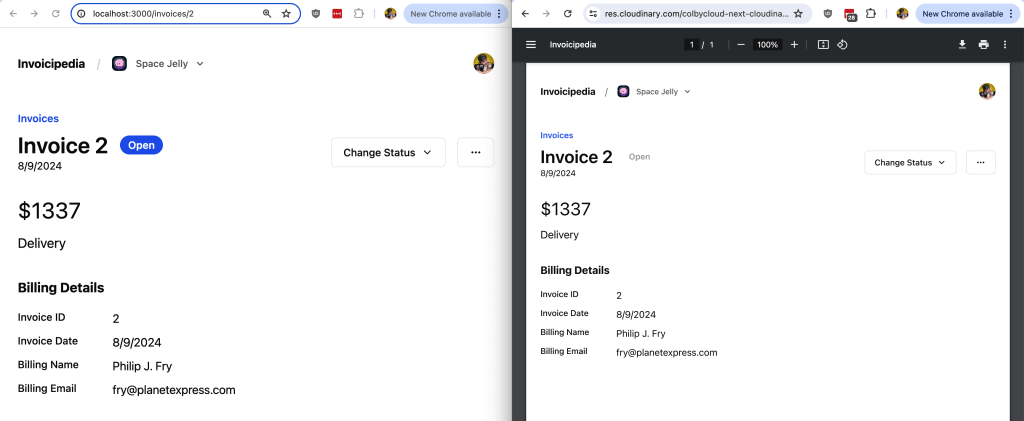Screen dimensions: 1024x421
Task: Edit the PDF page number field
Action: 691,44
